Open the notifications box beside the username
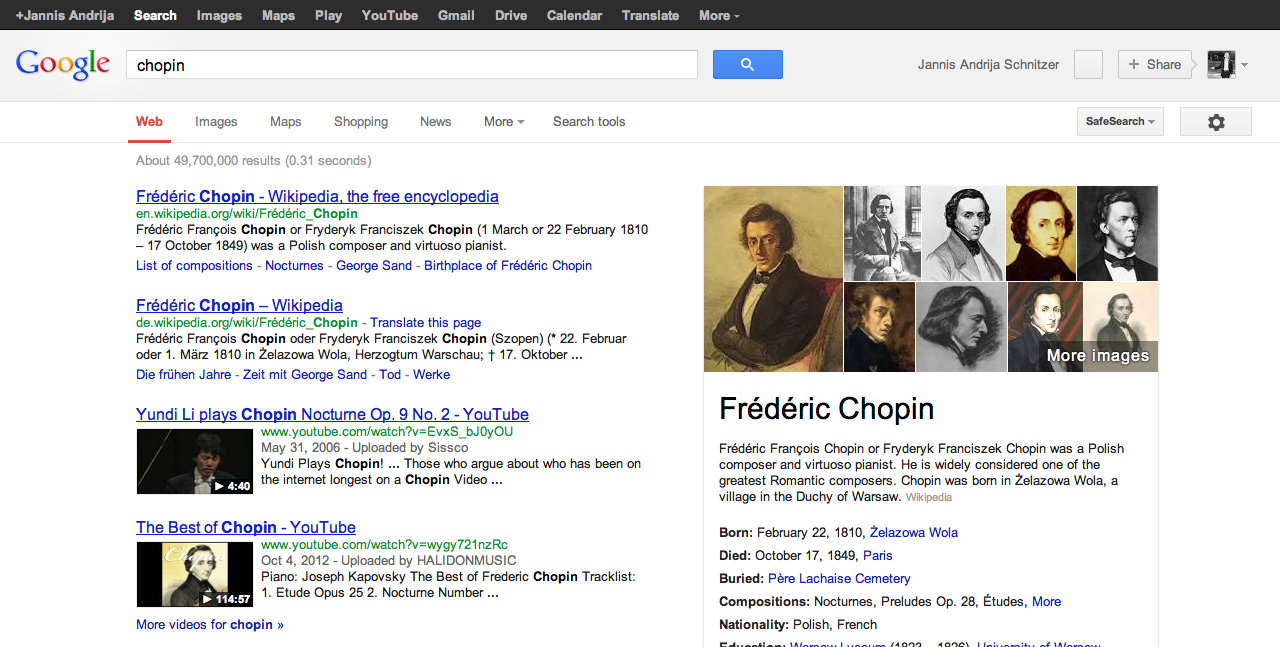This screenshot has width=1280, height=647. pyautogui.click(x=1088, y=64)
